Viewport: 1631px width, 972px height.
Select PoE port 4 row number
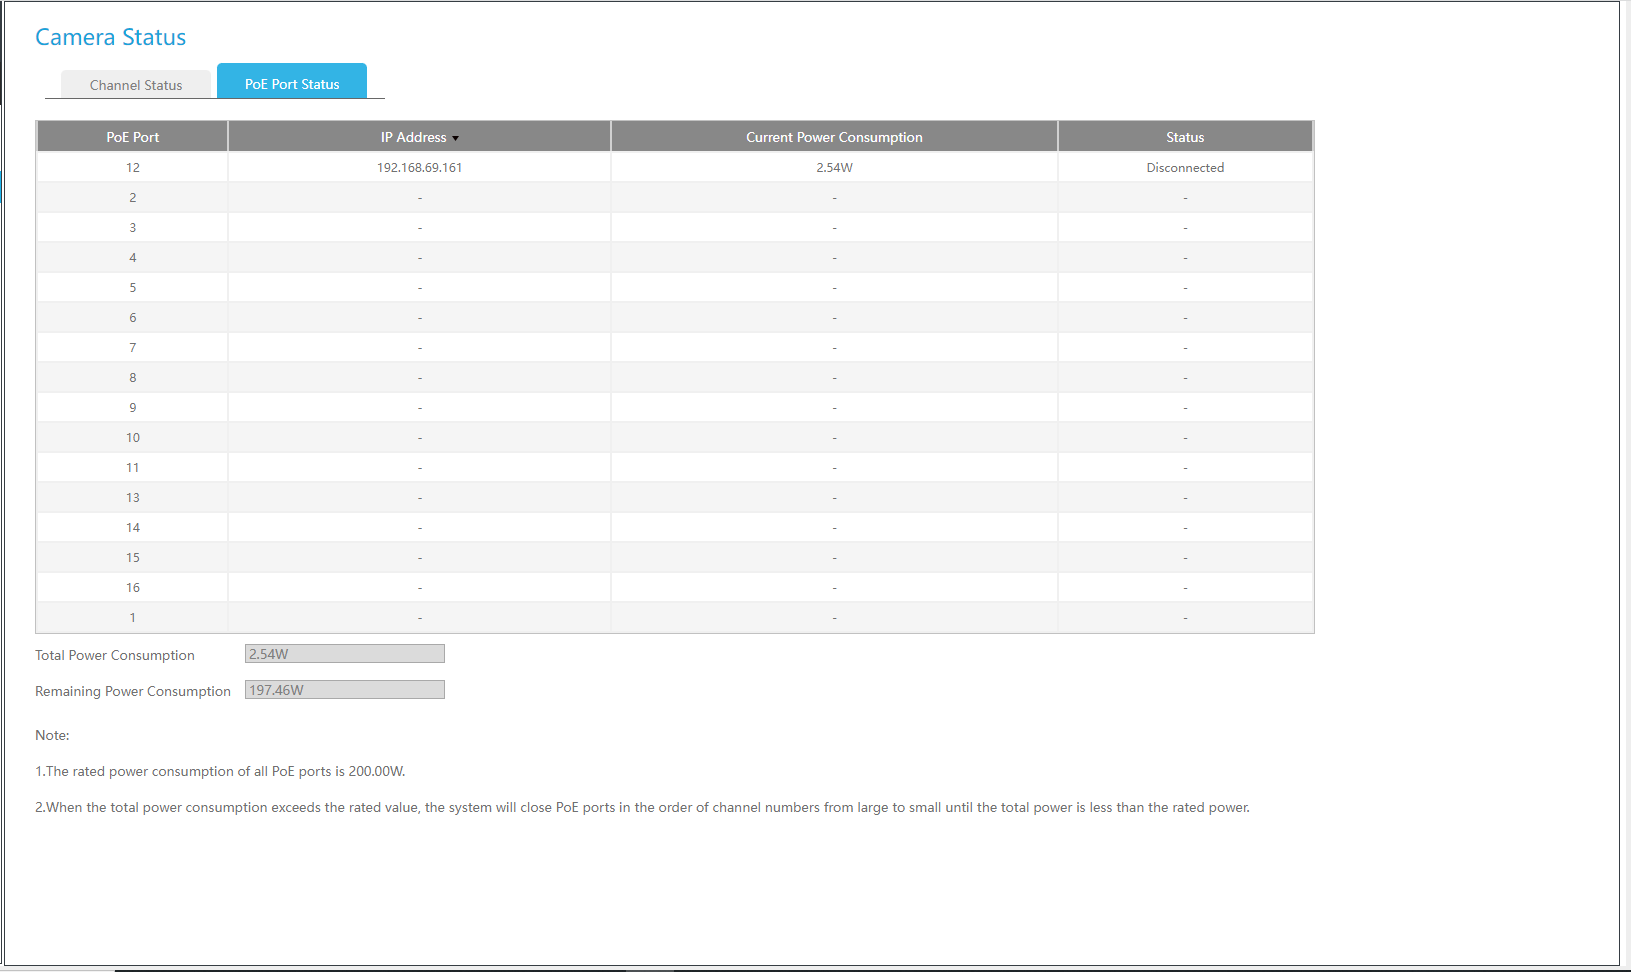[133, 258]
